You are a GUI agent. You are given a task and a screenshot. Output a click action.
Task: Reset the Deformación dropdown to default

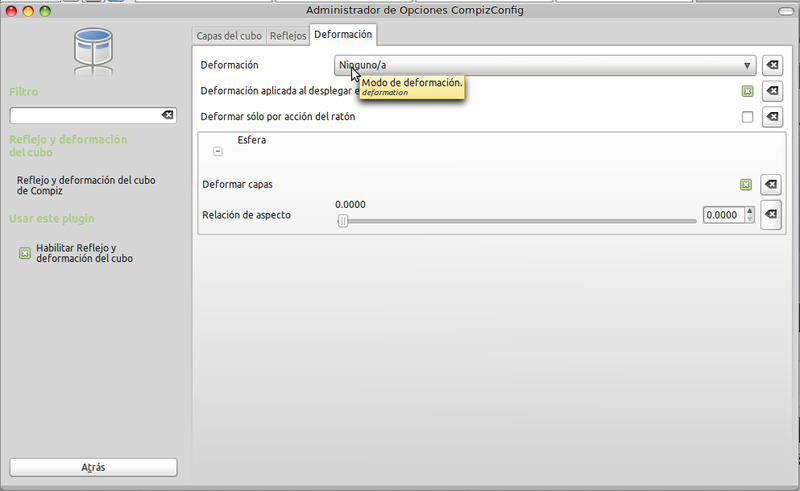coord(771,65)
